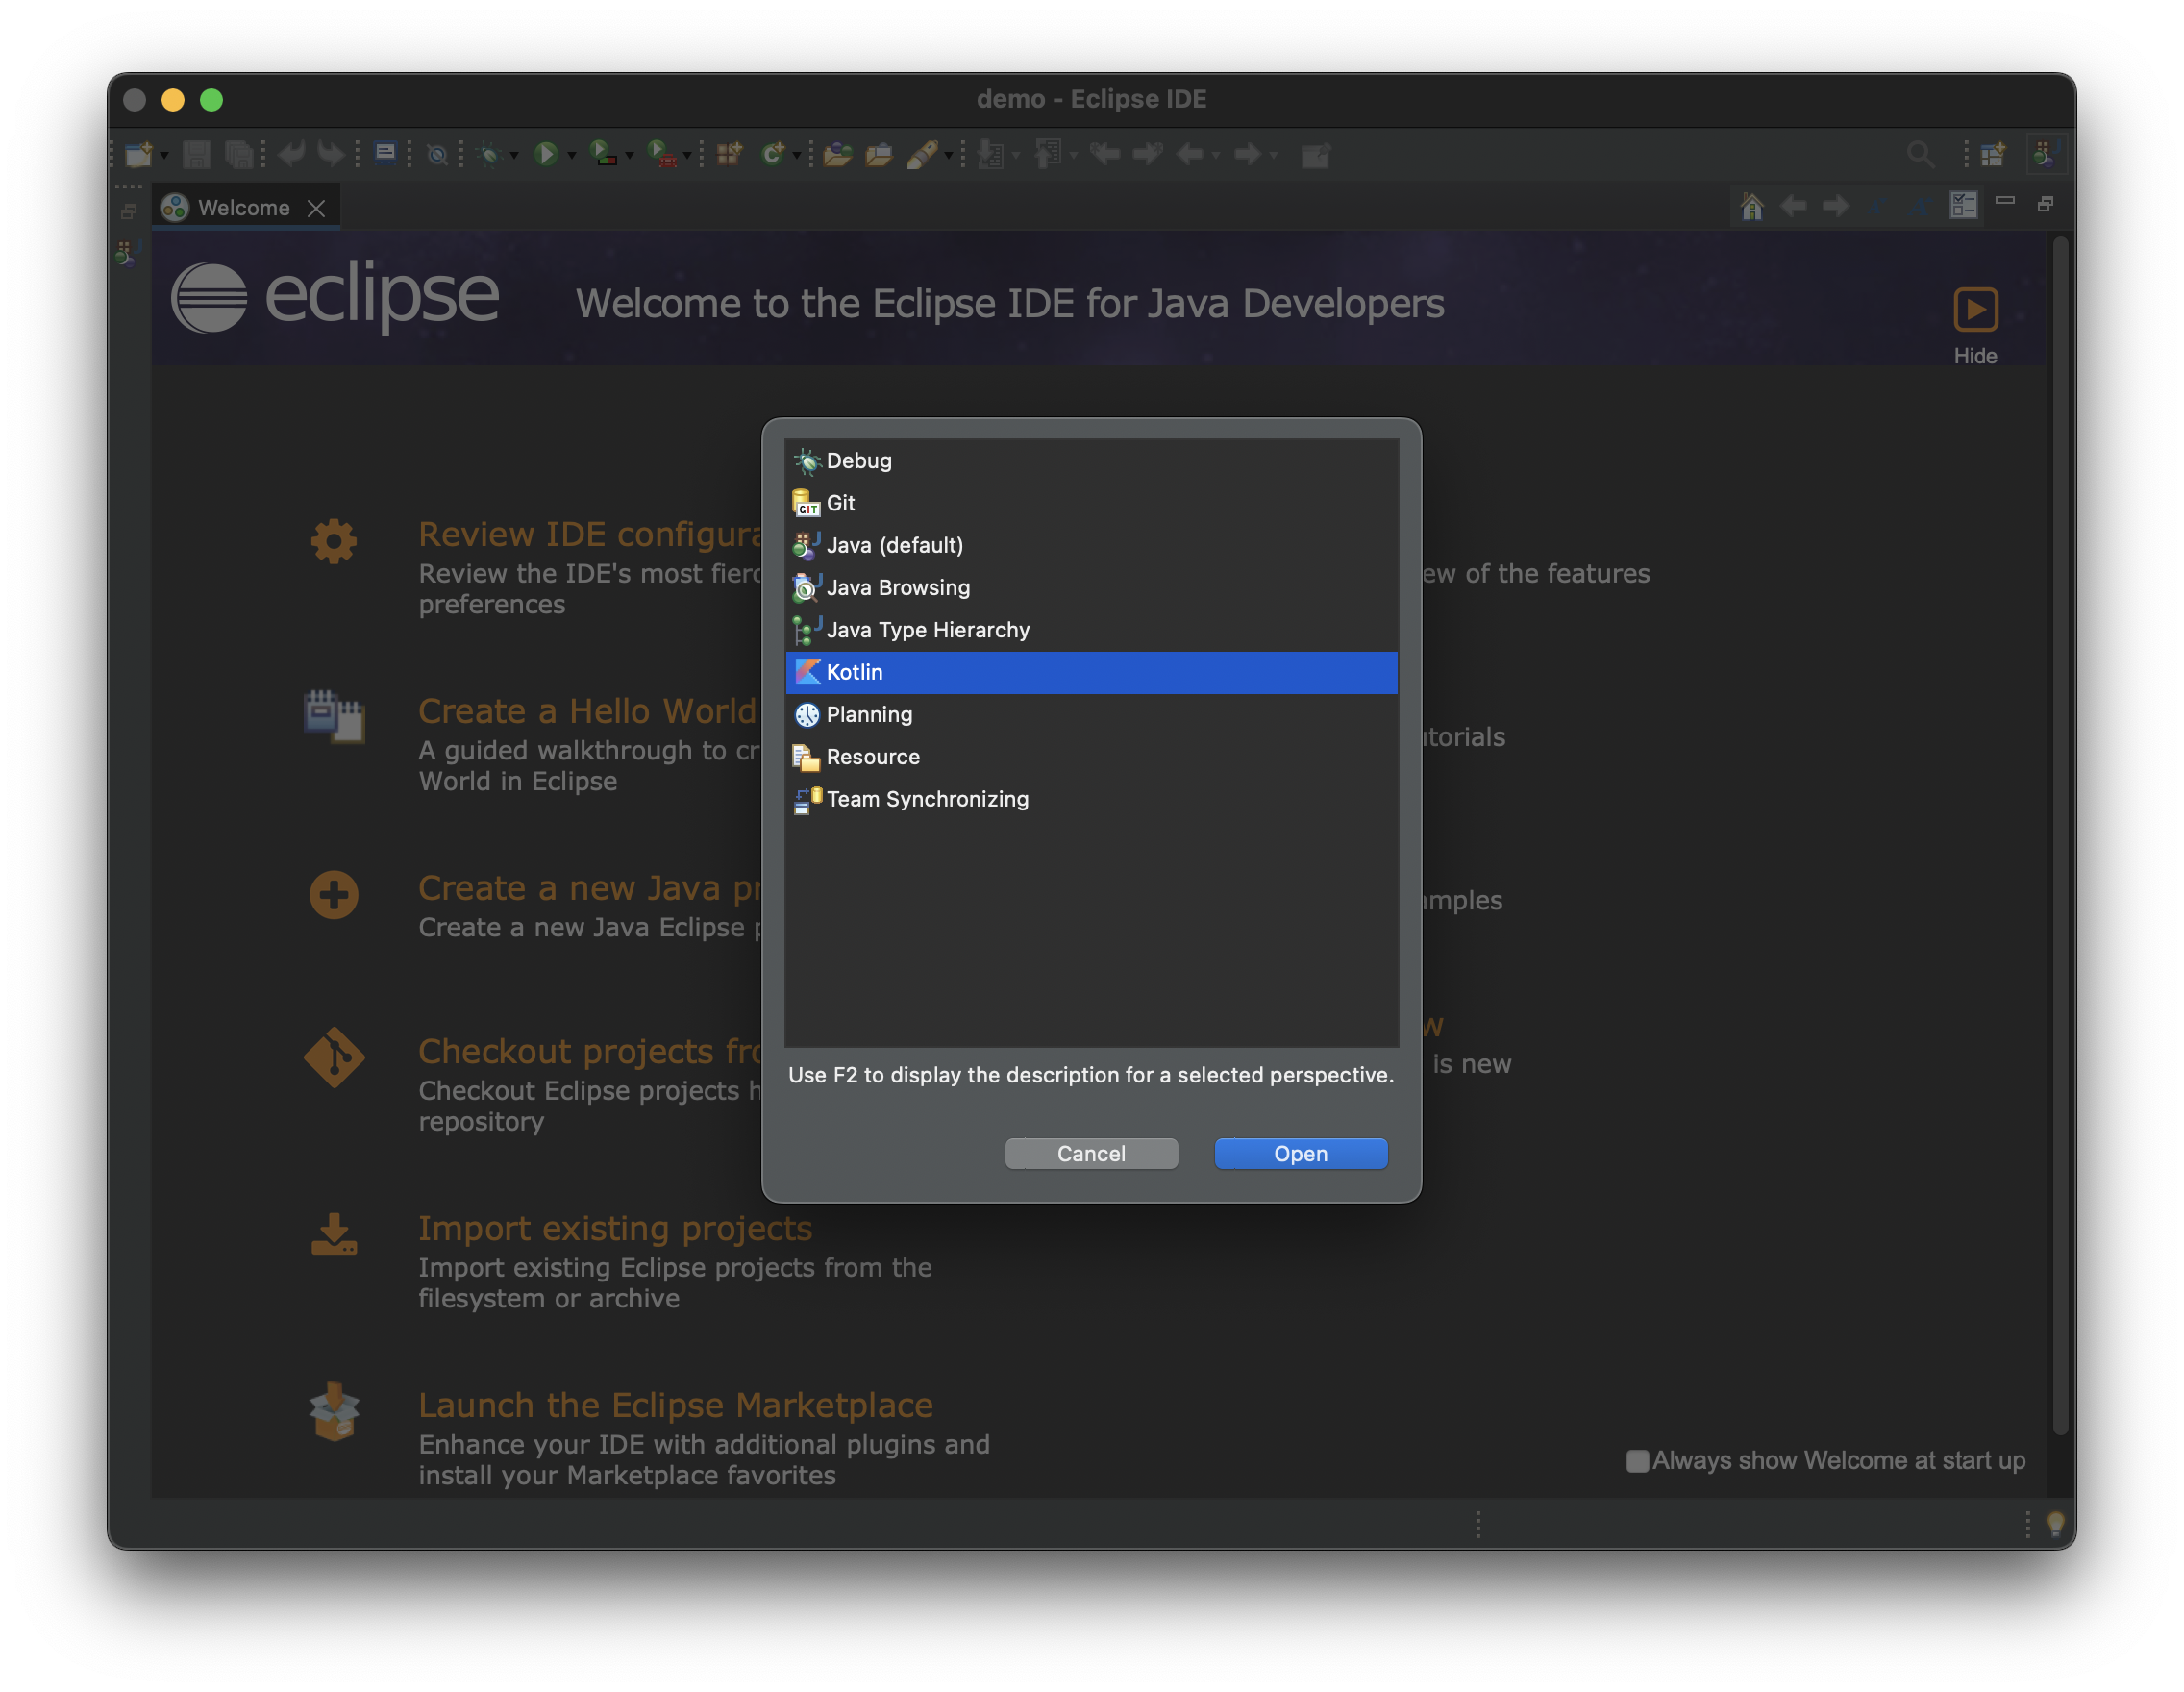
Task: Click the Home icon in Welcome toolbar
Action: pyautogui.click(x=1751, y=207)
